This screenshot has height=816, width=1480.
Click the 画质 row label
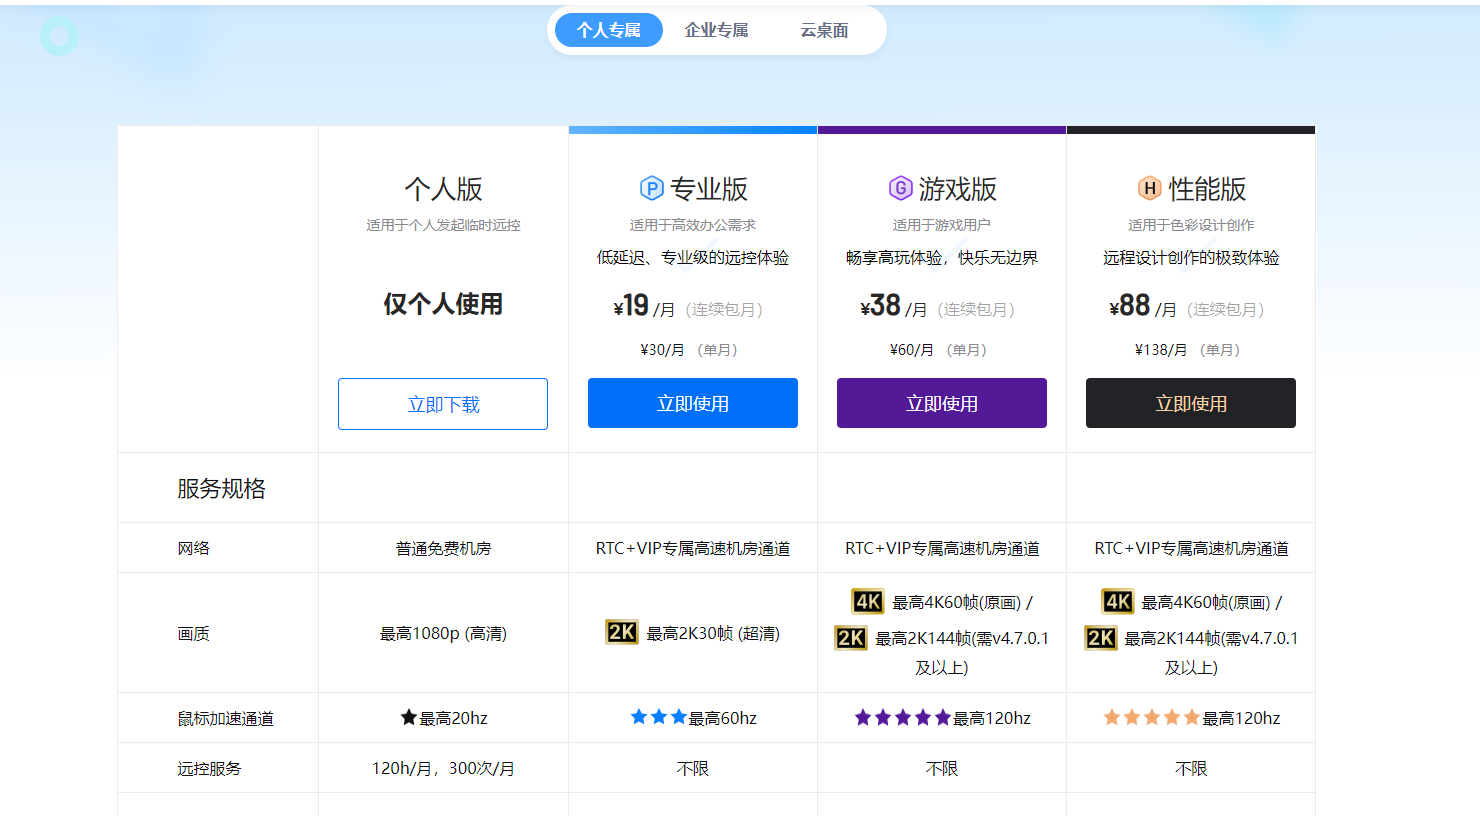click(x=193, y=633)
